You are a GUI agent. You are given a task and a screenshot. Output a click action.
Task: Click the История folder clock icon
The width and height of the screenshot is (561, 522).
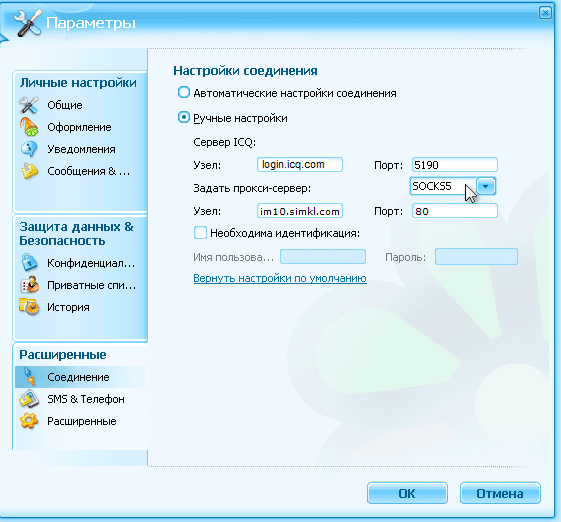[x=29, y=307]
